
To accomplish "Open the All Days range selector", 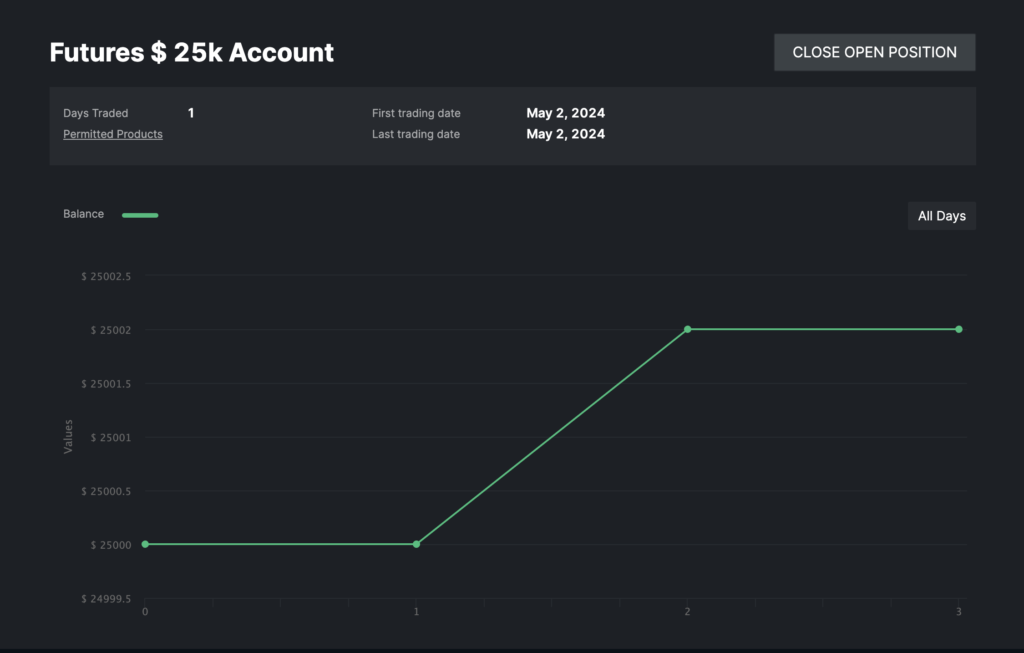I will point(942,215).
